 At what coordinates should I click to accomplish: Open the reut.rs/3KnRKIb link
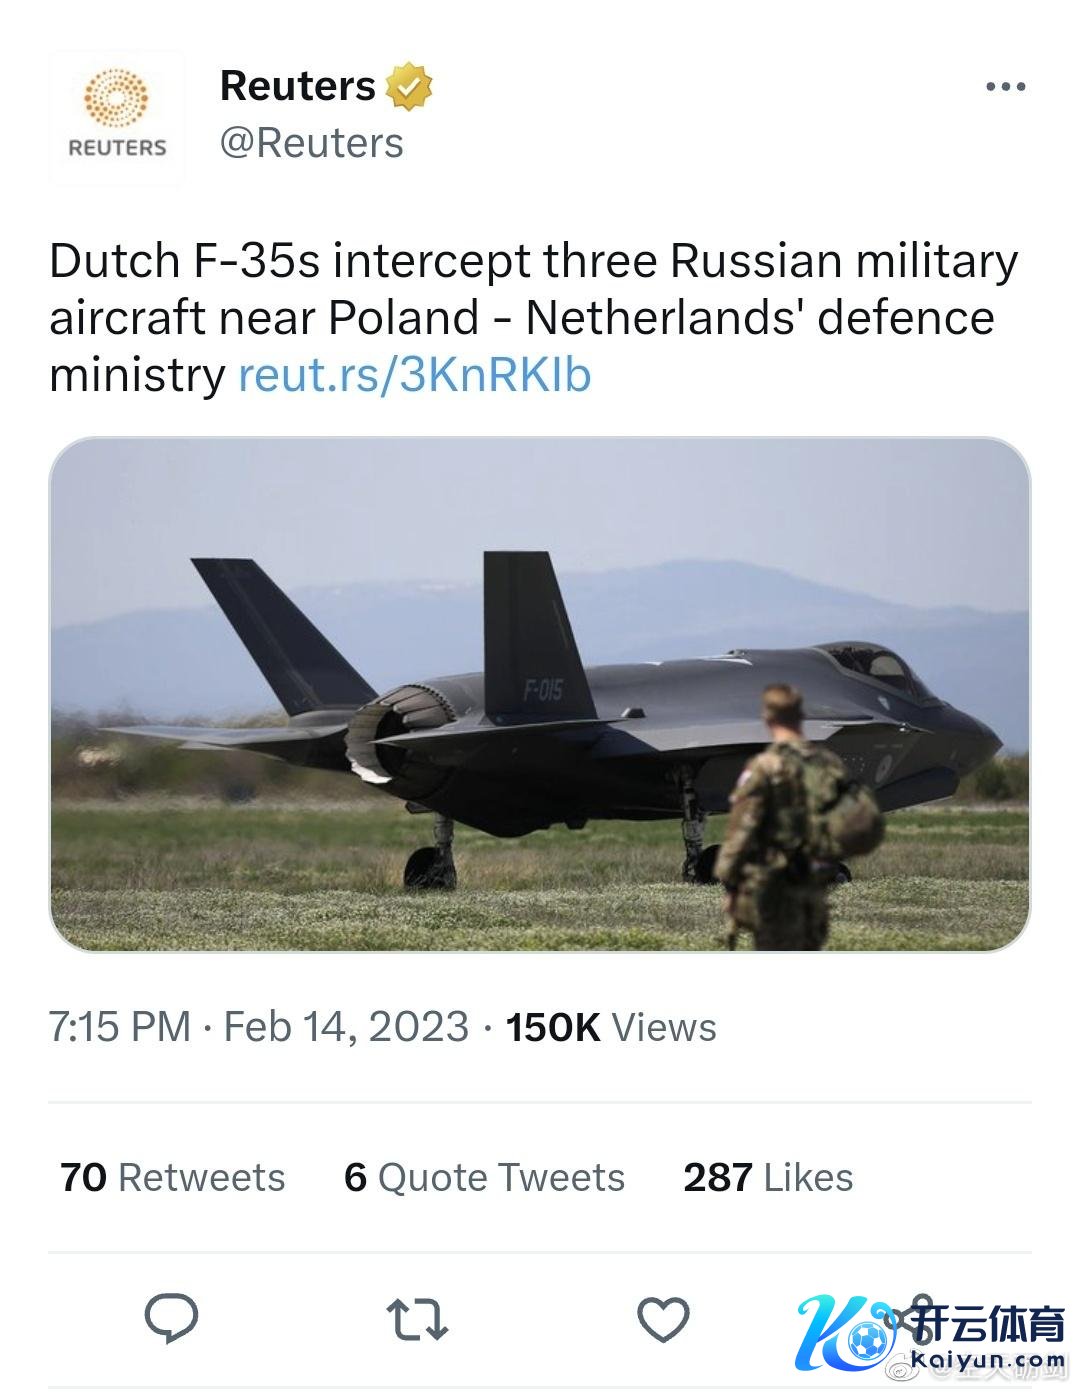pos(414,375)
